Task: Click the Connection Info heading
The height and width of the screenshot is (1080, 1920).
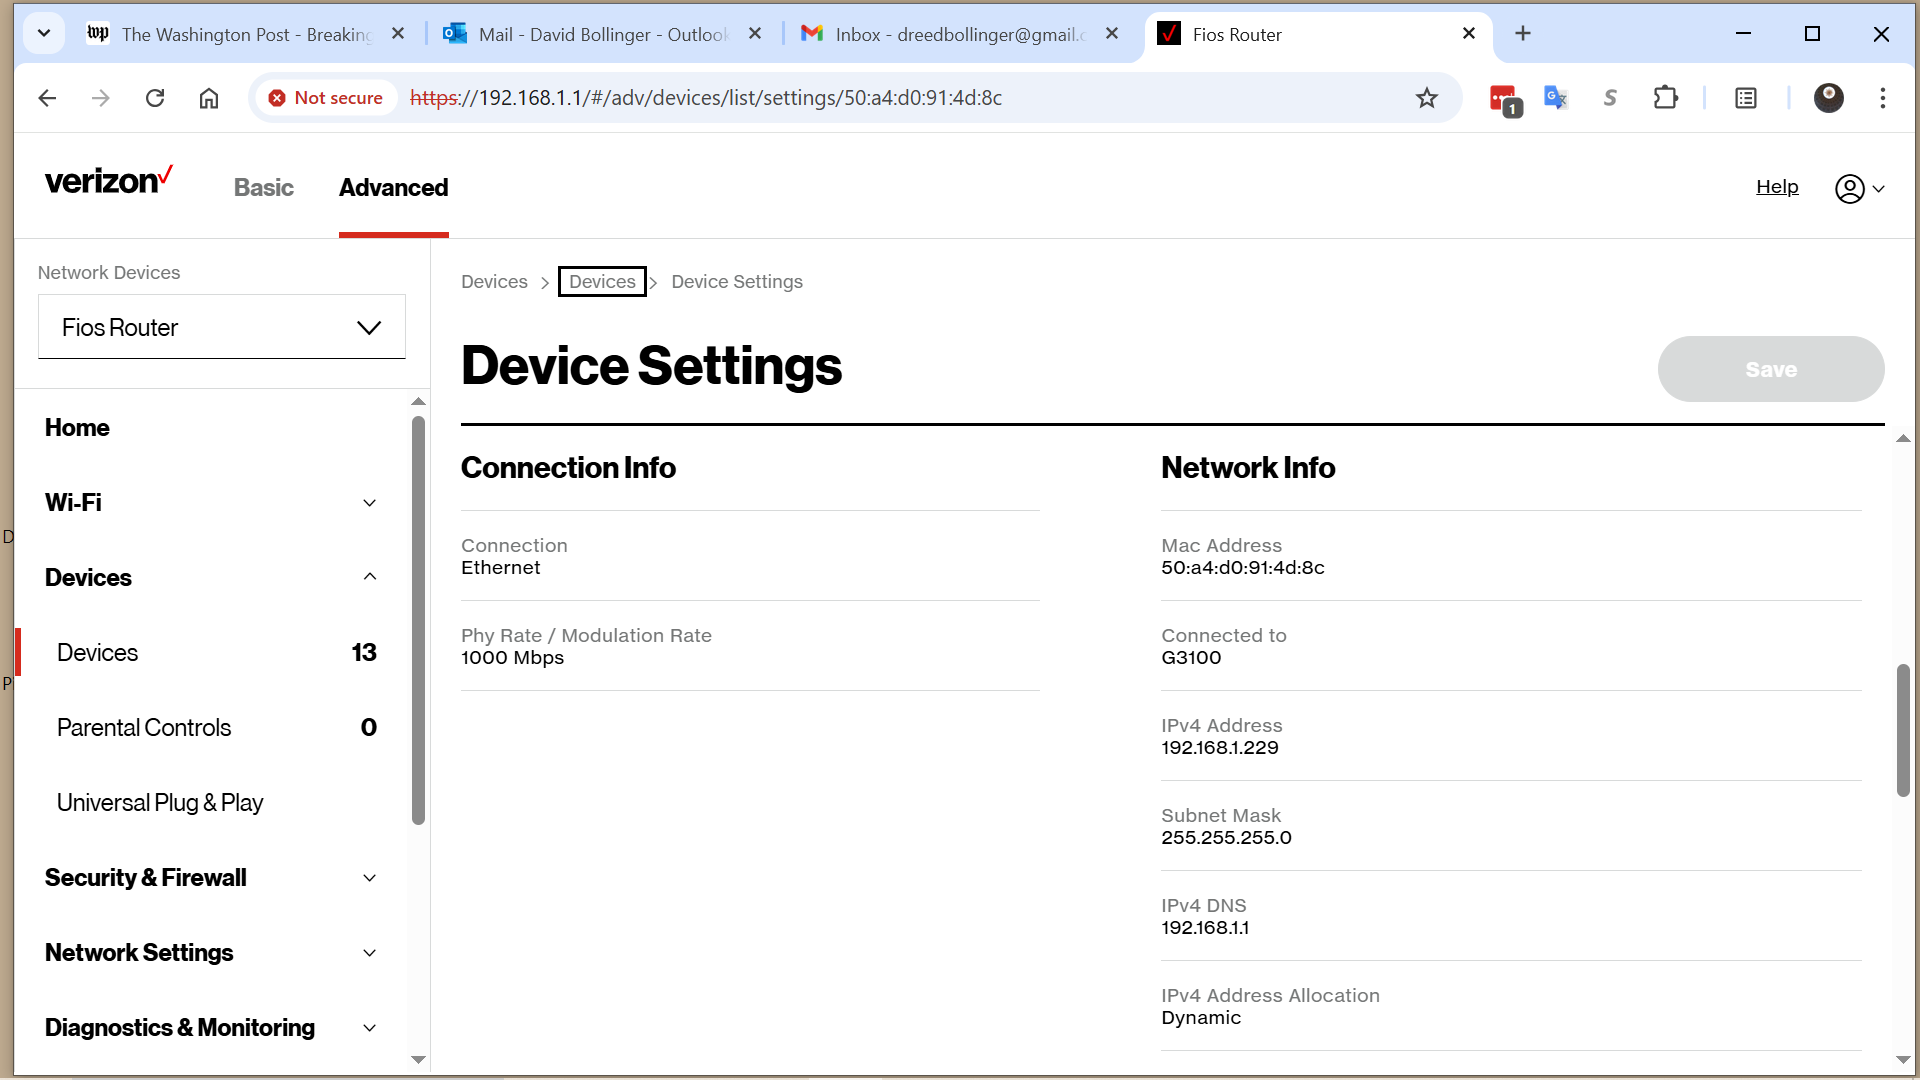Action: [568, 468]
